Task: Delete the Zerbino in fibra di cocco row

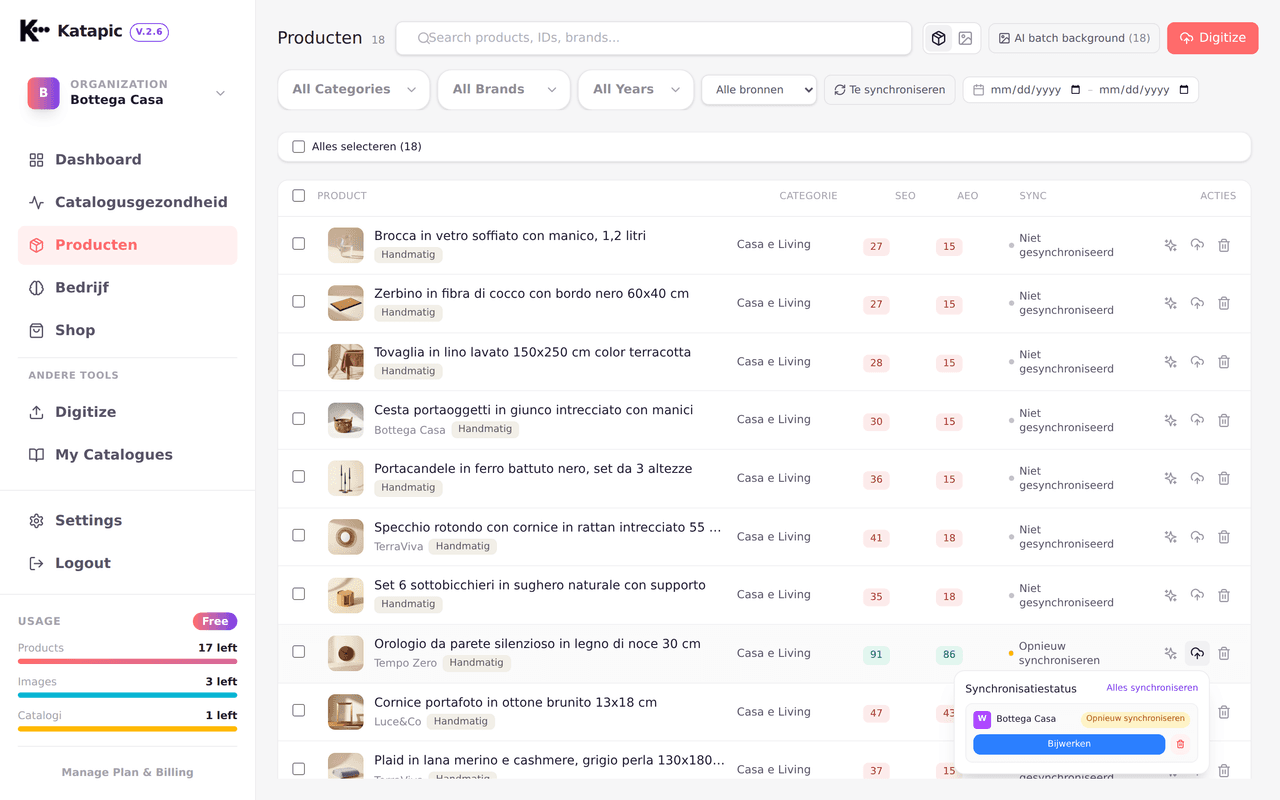Action: click(x=1224, y=303)
